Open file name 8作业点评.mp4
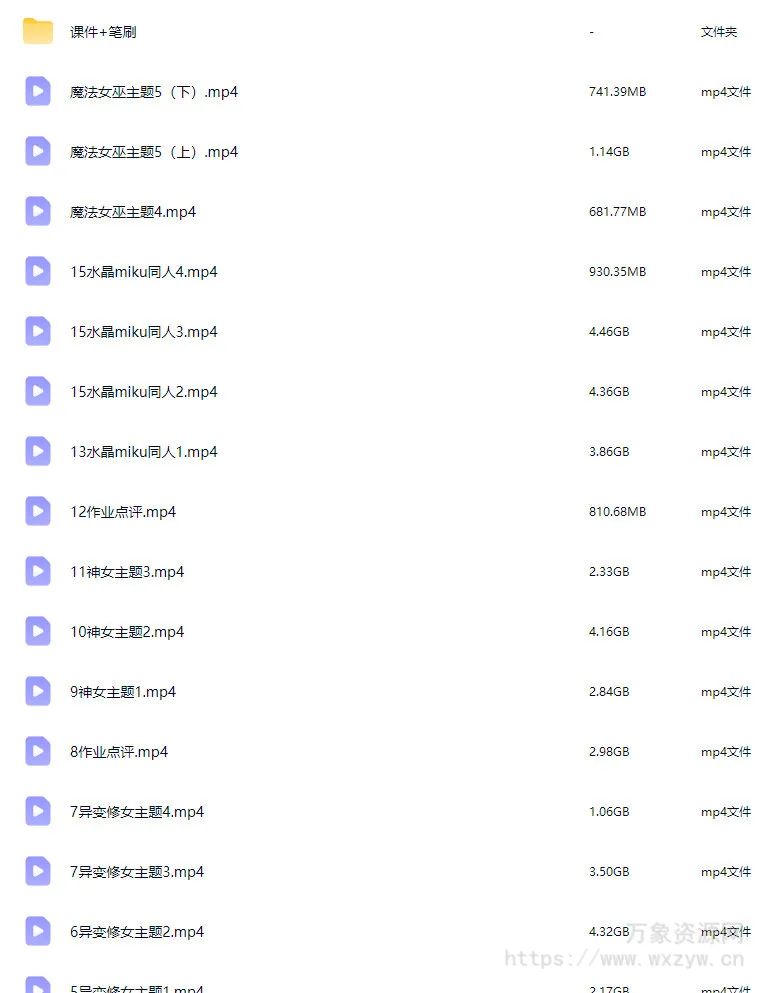 point(119,752)
